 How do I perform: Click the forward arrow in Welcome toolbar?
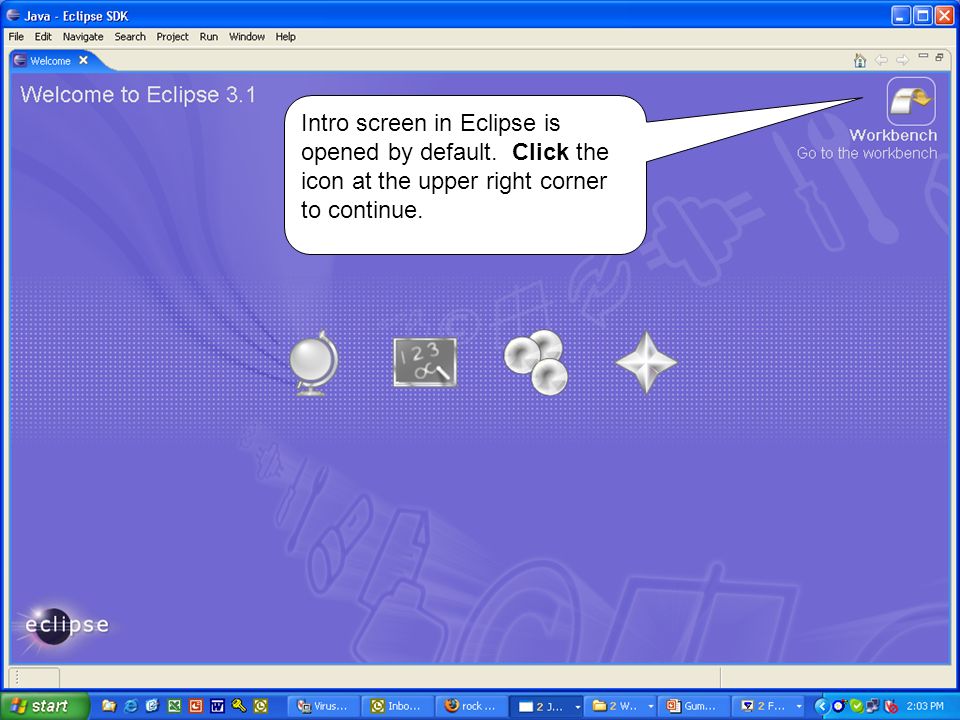[x=902, y=60]
